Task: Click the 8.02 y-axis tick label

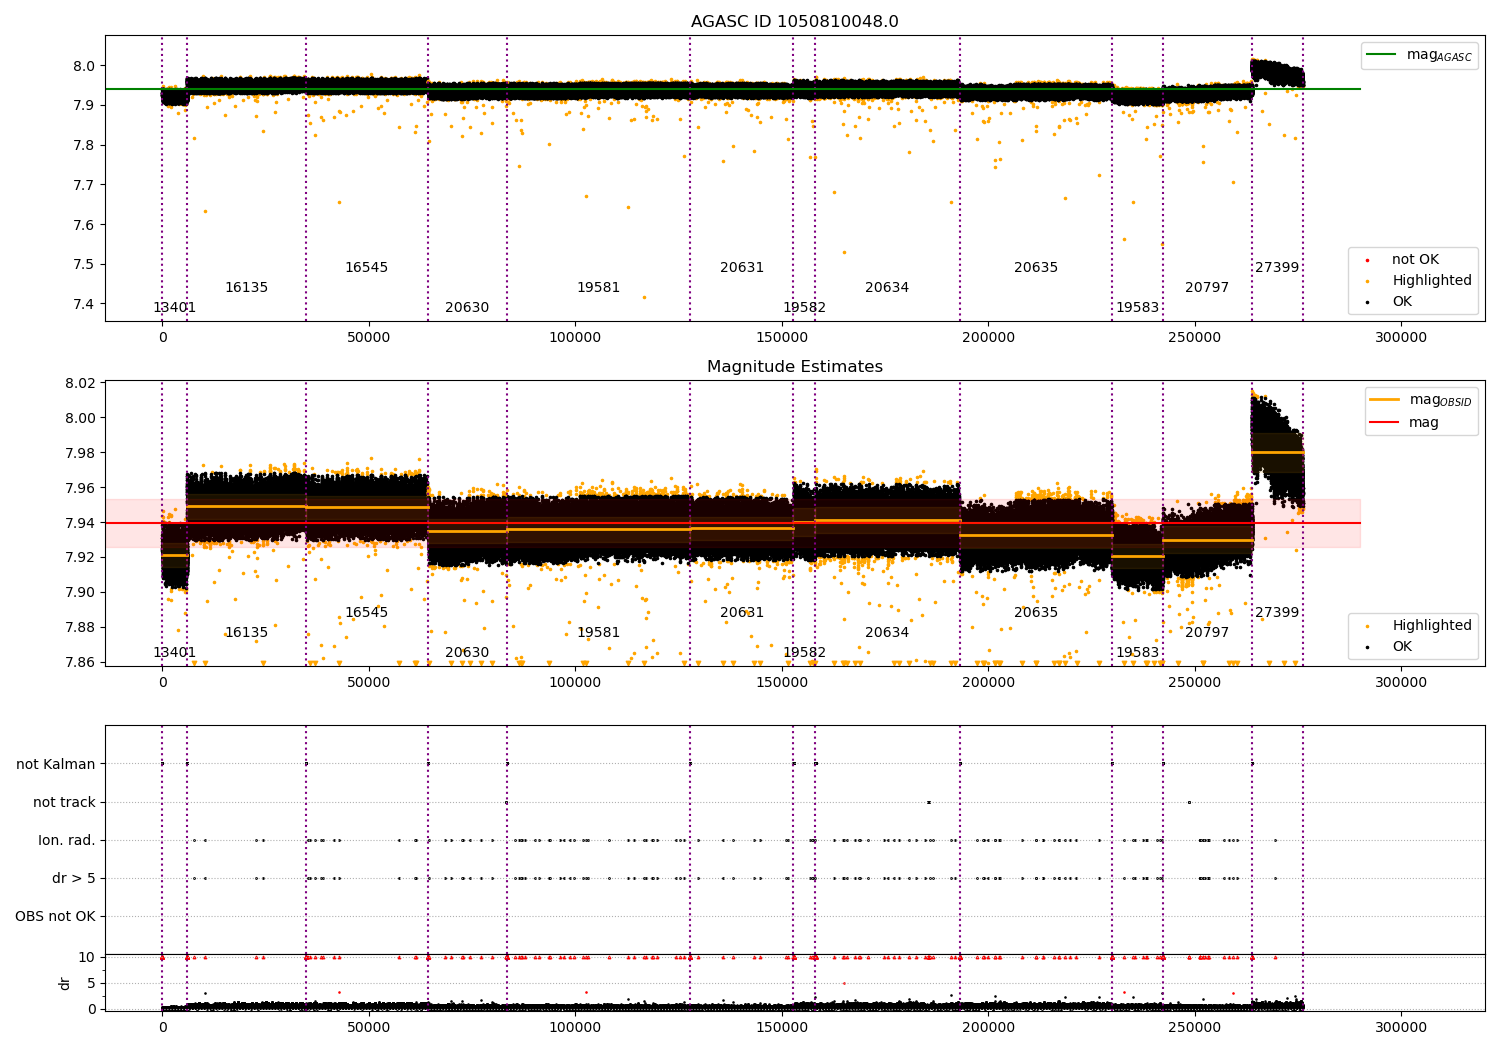Action: 81,383
